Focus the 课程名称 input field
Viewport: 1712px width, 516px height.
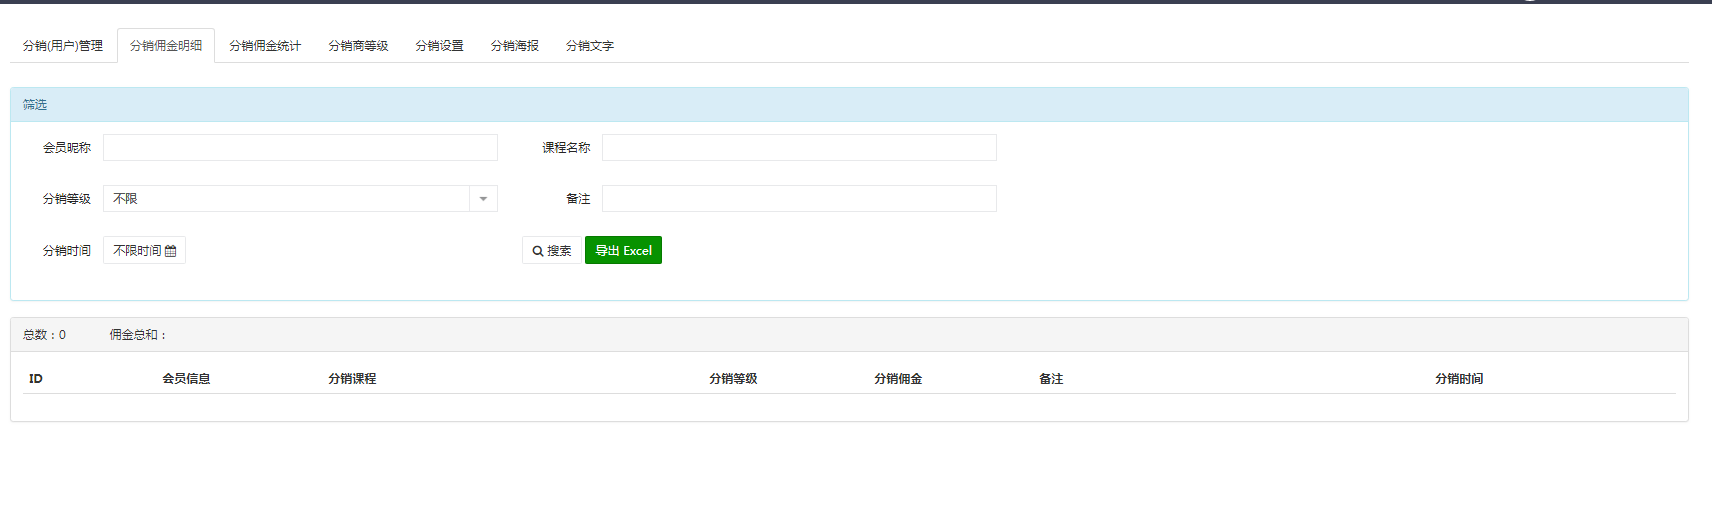799,148
